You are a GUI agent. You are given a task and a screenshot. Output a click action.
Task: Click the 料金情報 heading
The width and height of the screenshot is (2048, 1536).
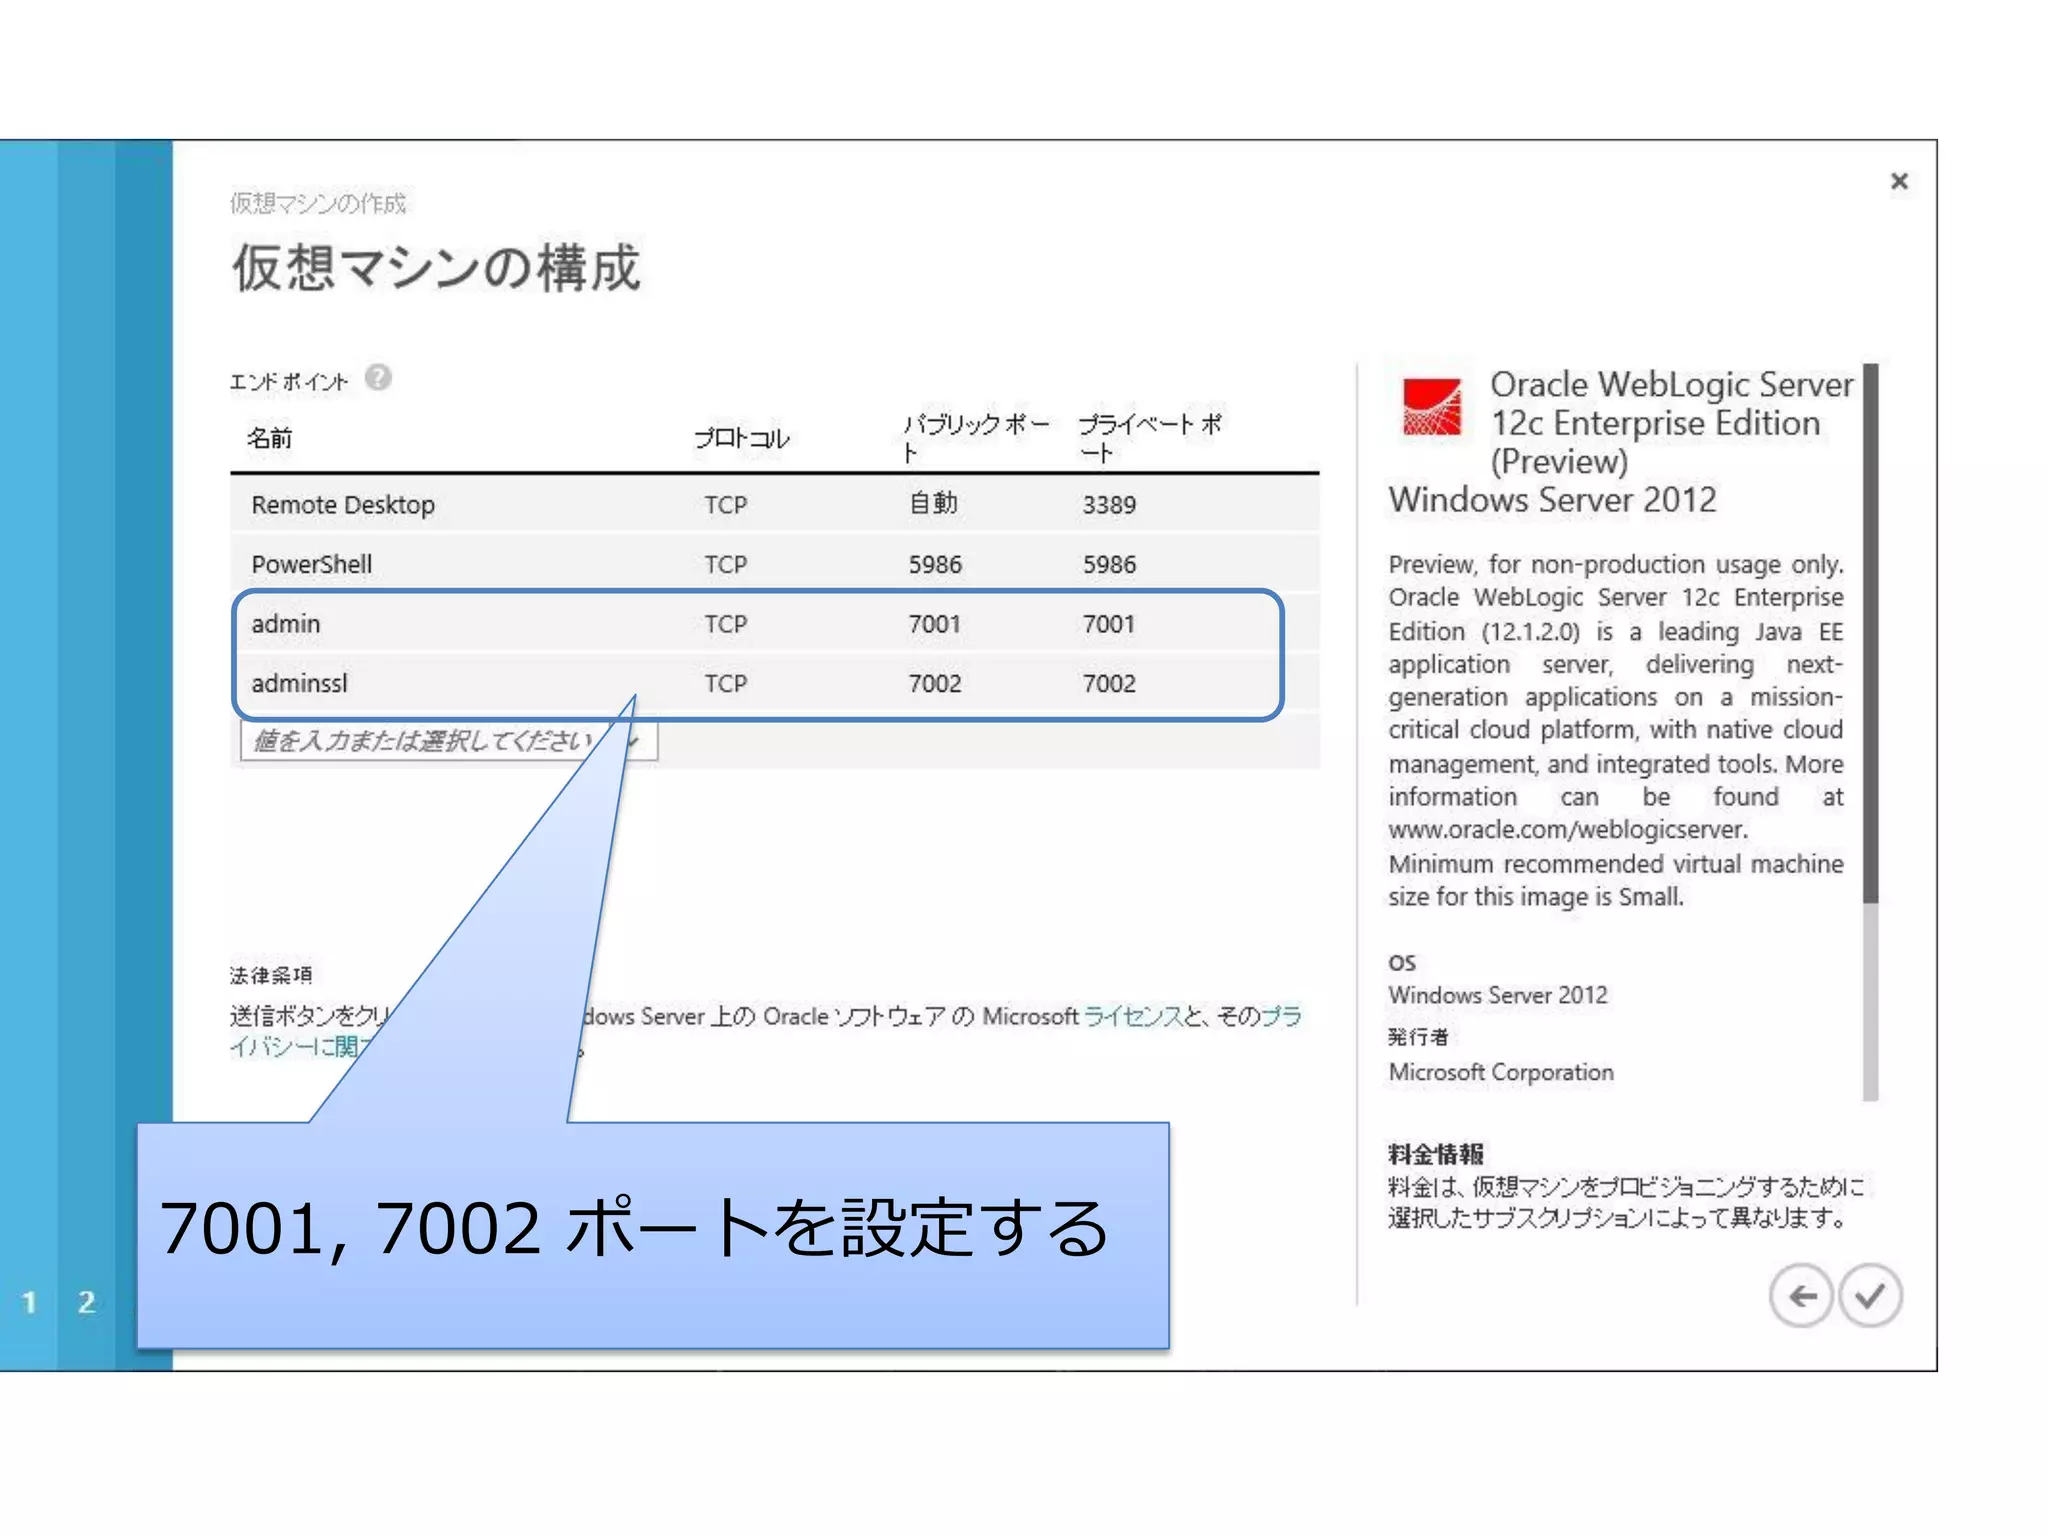[1436, 1154]
